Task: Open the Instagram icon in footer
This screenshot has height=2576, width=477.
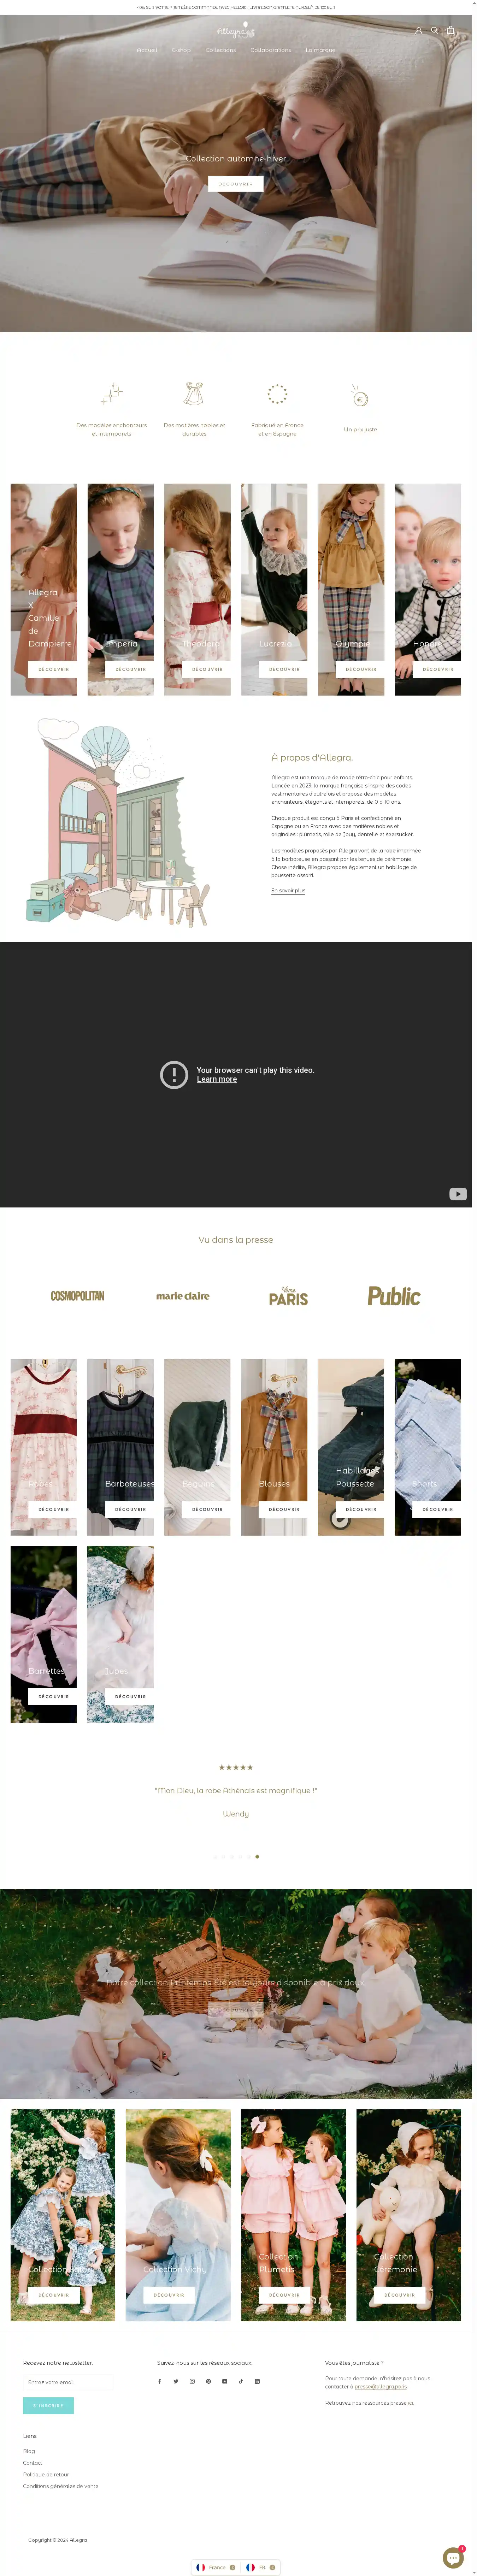Action: [x=192, y=2381]
